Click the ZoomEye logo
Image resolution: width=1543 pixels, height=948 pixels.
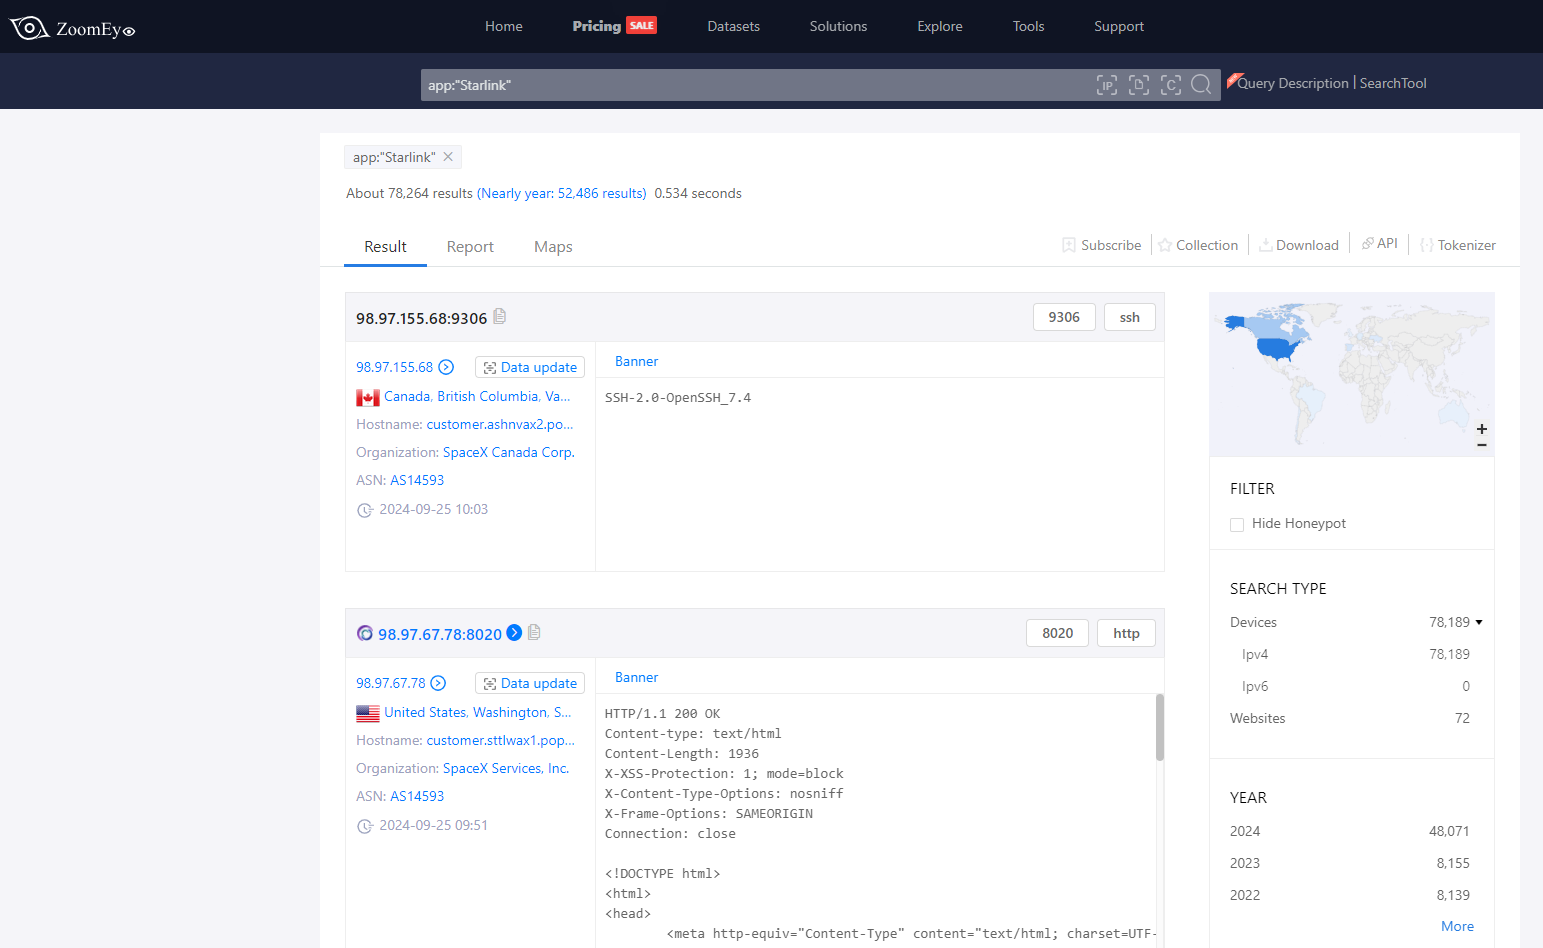click(x=72, y=28)
